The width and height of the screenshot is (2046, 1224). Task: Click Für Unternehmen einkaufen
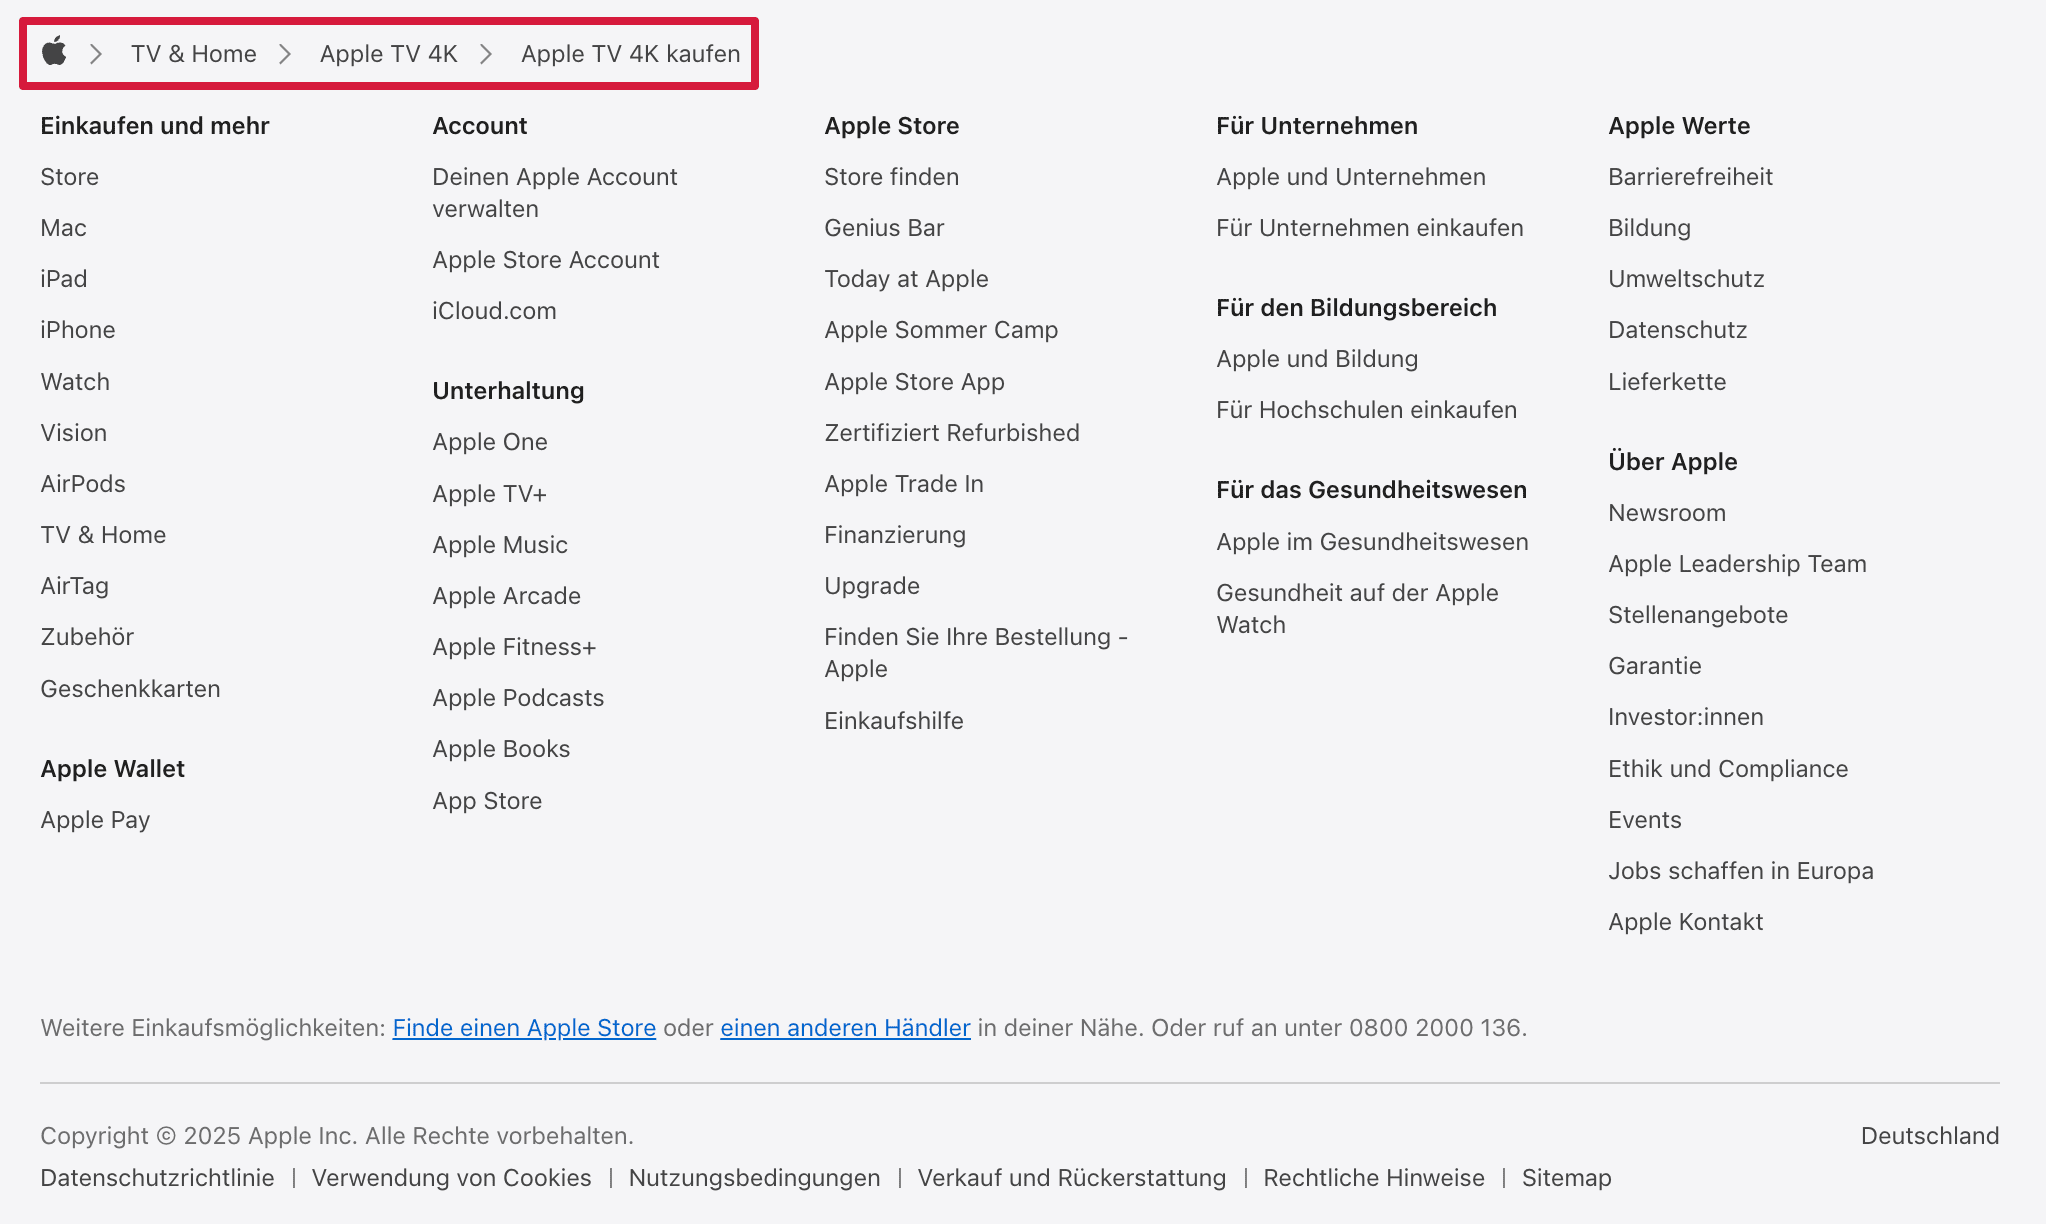coord(1370,228)
